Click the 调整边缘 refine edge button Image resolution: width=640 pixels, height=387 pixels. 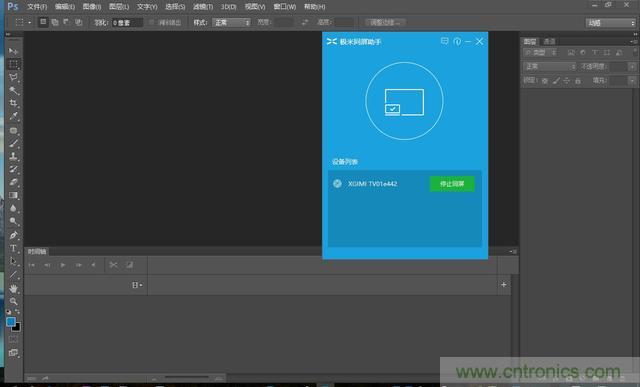click(x=385, y=22)
